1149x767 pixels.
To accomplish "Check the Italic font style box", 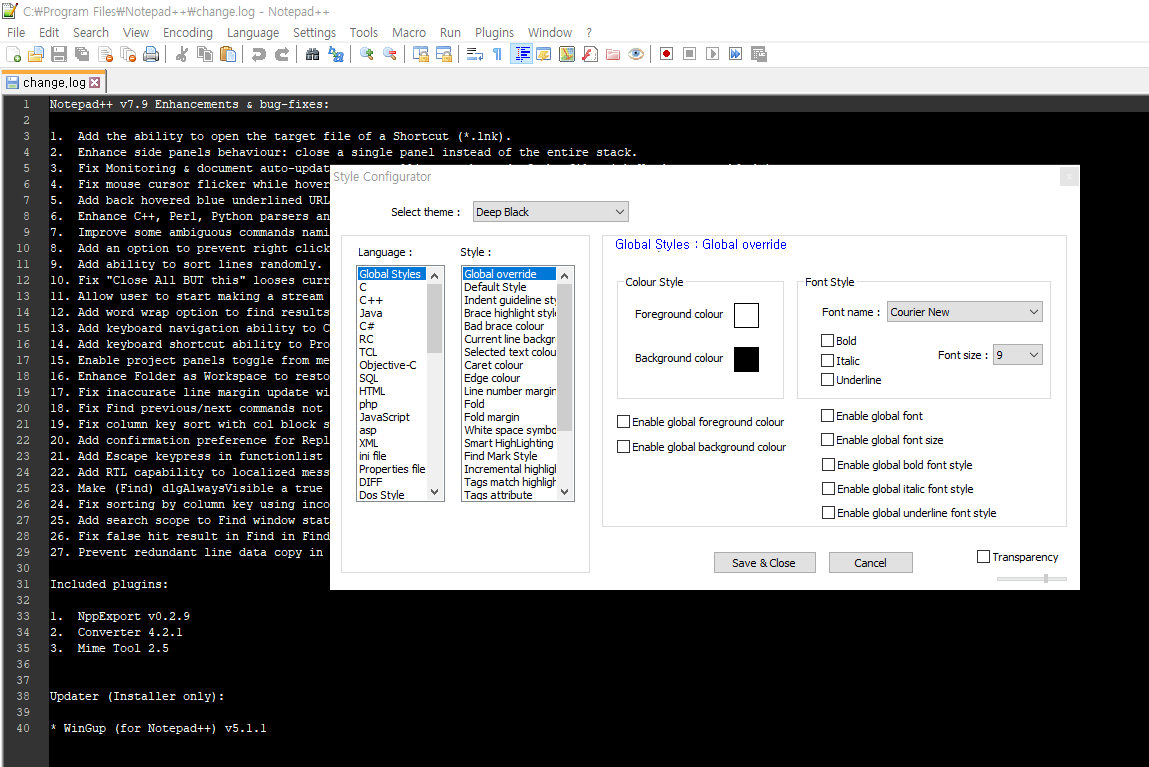I will point(827,360).
